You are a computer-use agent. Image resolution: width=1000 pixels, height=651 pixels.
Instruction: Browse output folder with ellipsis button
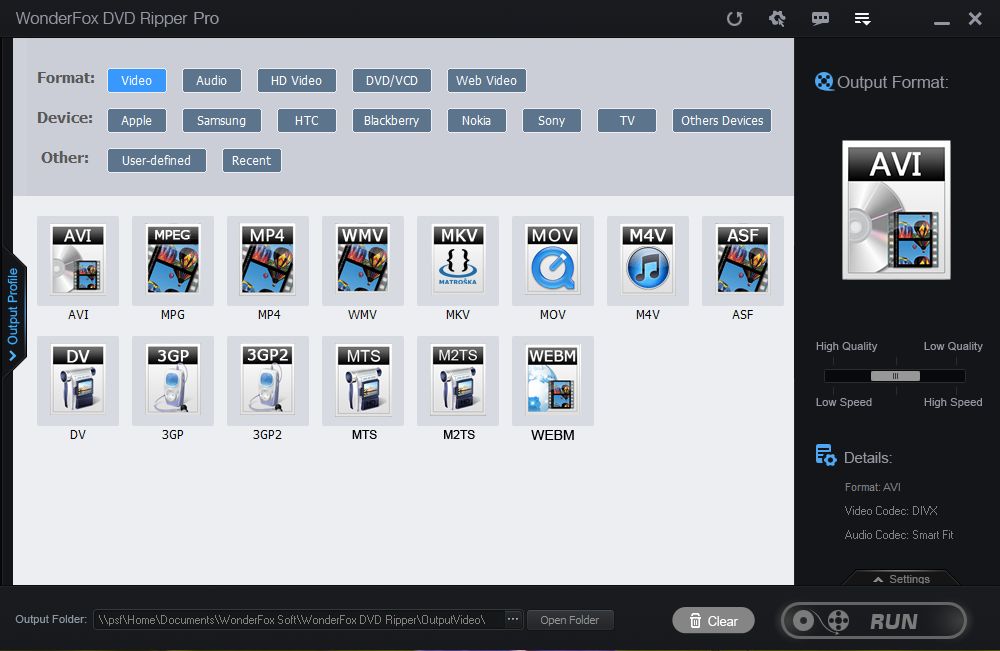pyautogui.click(x=513, y=619)
